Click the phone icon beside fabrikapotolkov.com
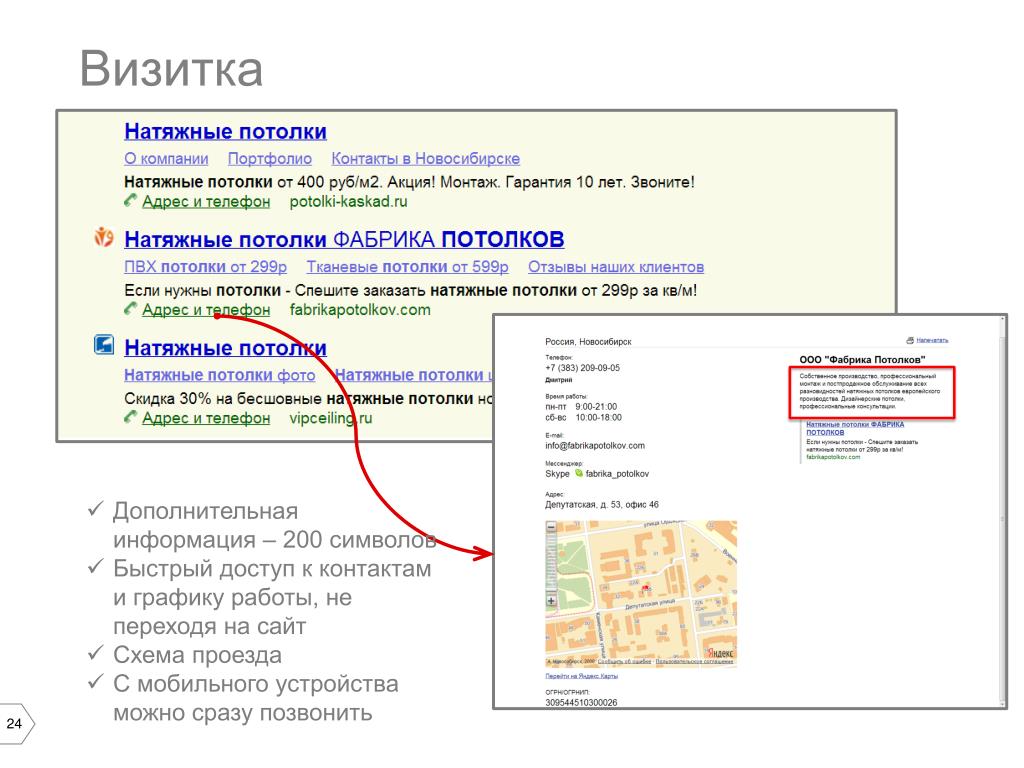The image size is (1024, 768). tap(131, 309)
